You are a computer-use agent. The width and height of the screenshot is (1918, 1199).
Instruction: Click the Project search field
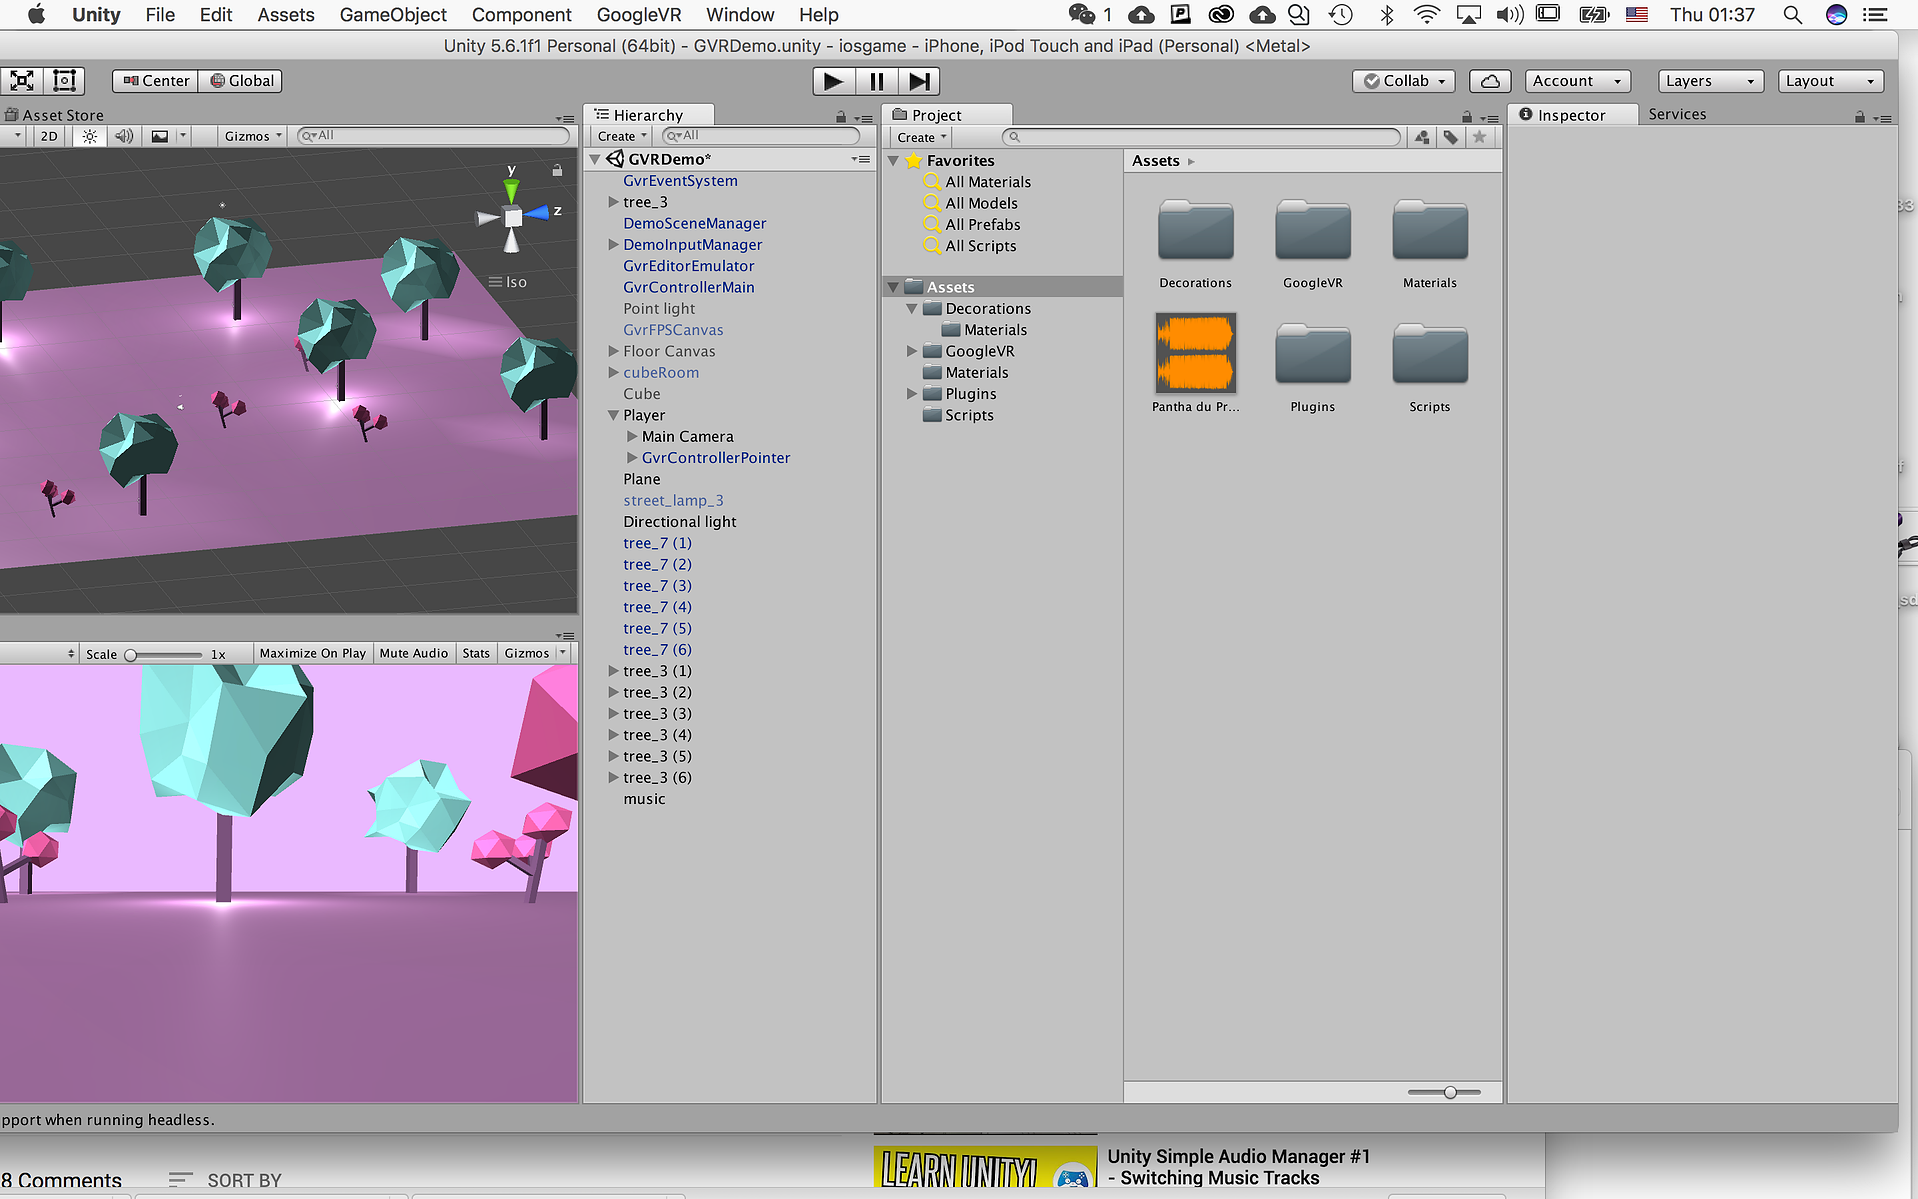click(x=1201, y=137)
